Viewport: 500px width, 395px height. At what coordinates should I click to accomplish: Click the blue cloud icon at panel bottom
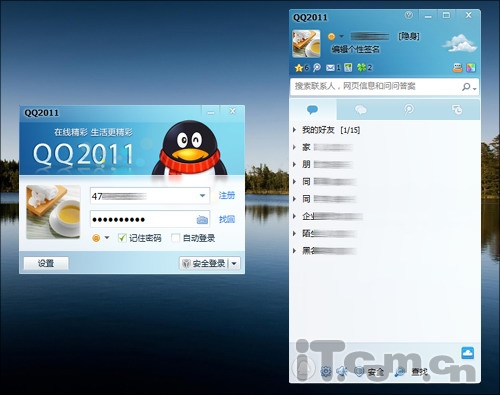tap(468, 353)
